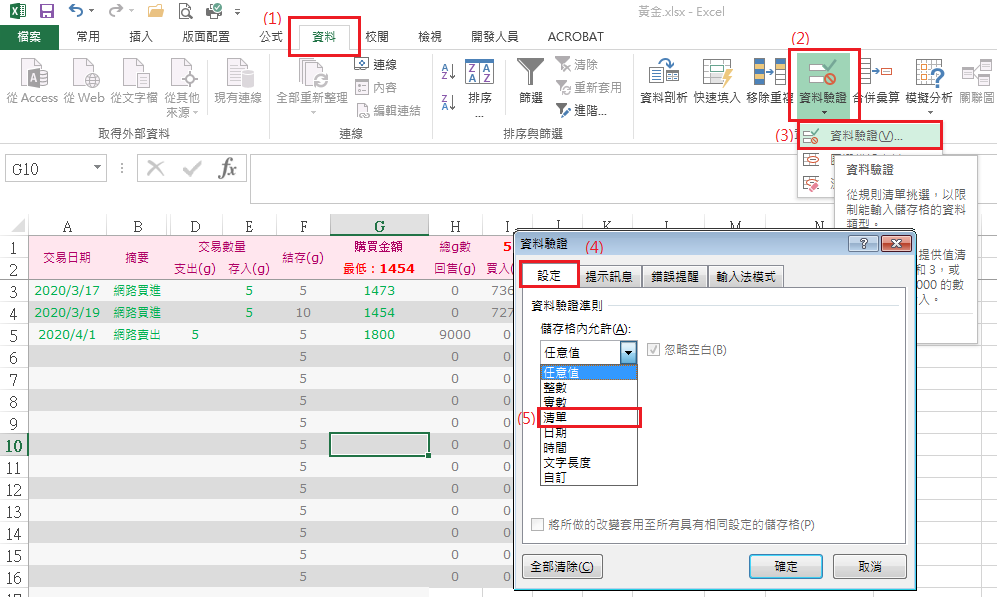Click Advanced filter option

coord(581,110)
